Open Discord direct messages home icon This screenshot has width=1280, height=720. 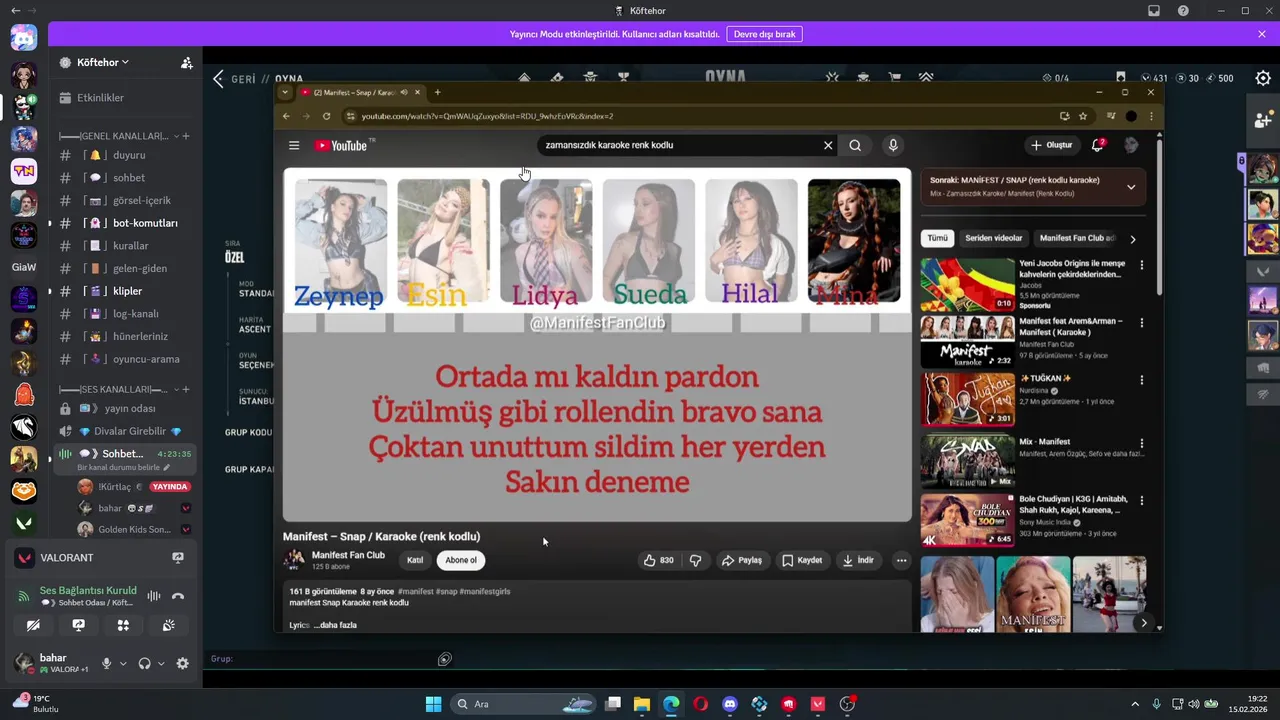click(23, 38)
